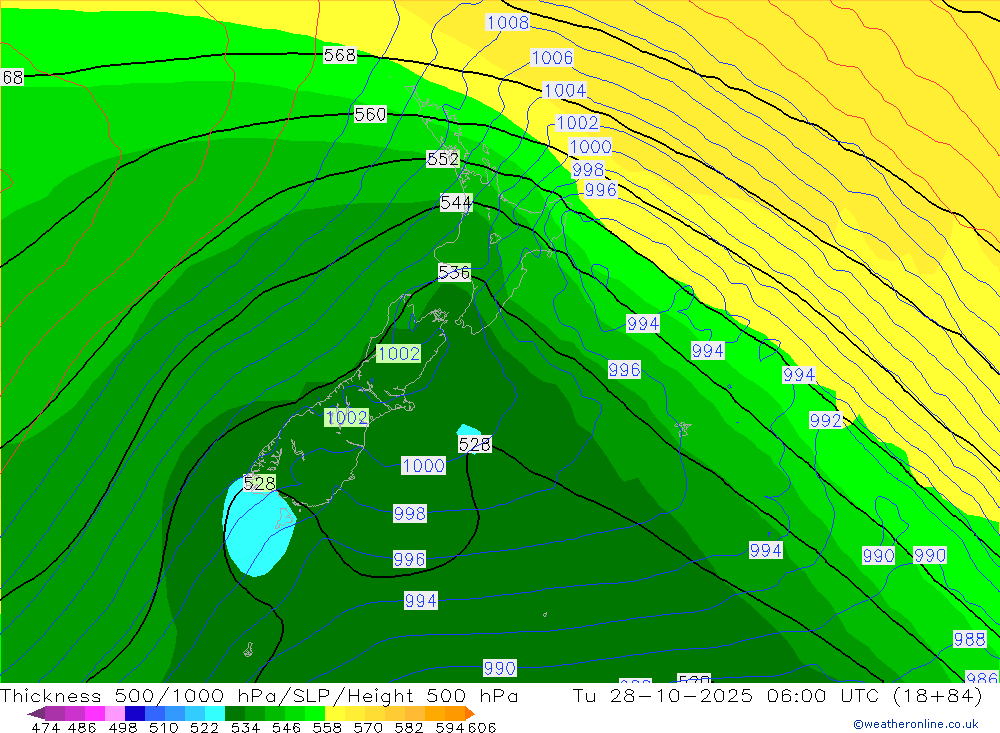The image size is (1000, 733).
Task: Click the forecast date 'Tu 28-10-2025 06:00 UTC (18+84)'
Action: tap(777, 695)
